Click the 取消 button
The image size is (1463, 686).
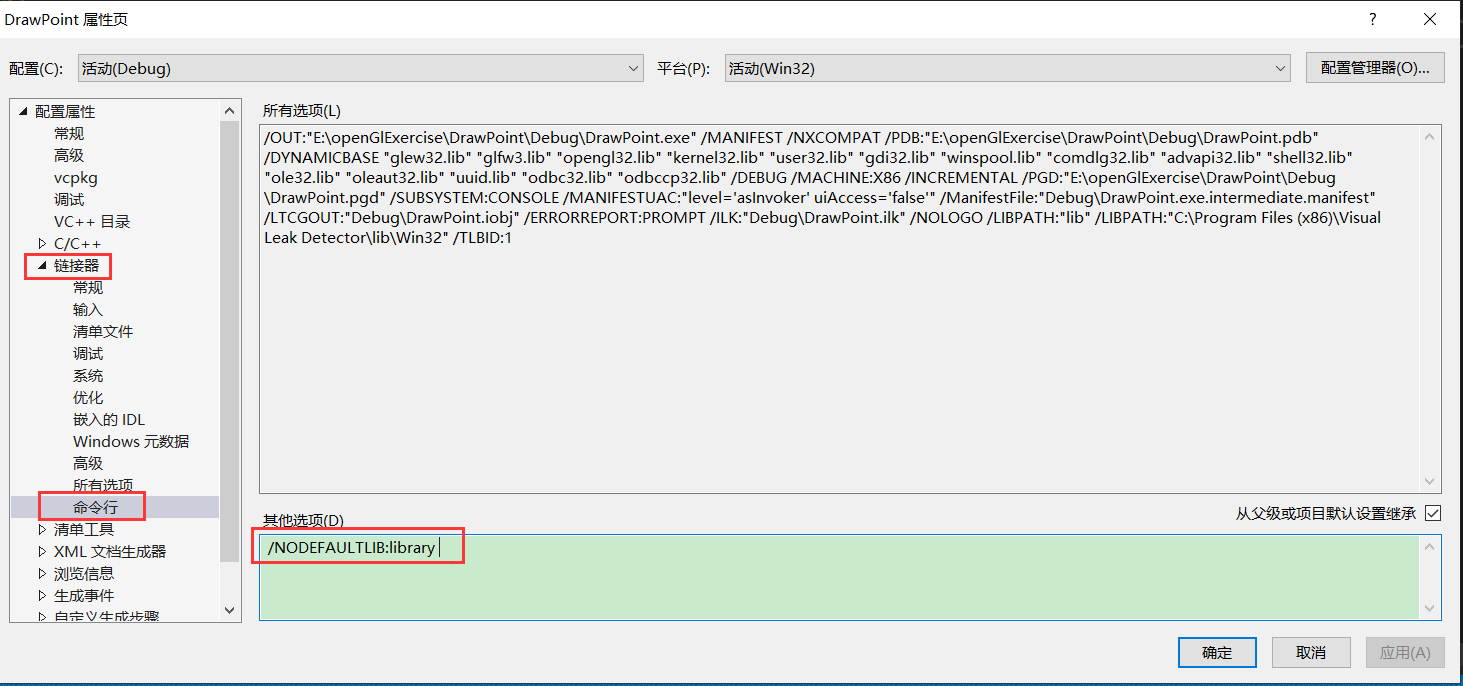click(x=1311, y=652)
